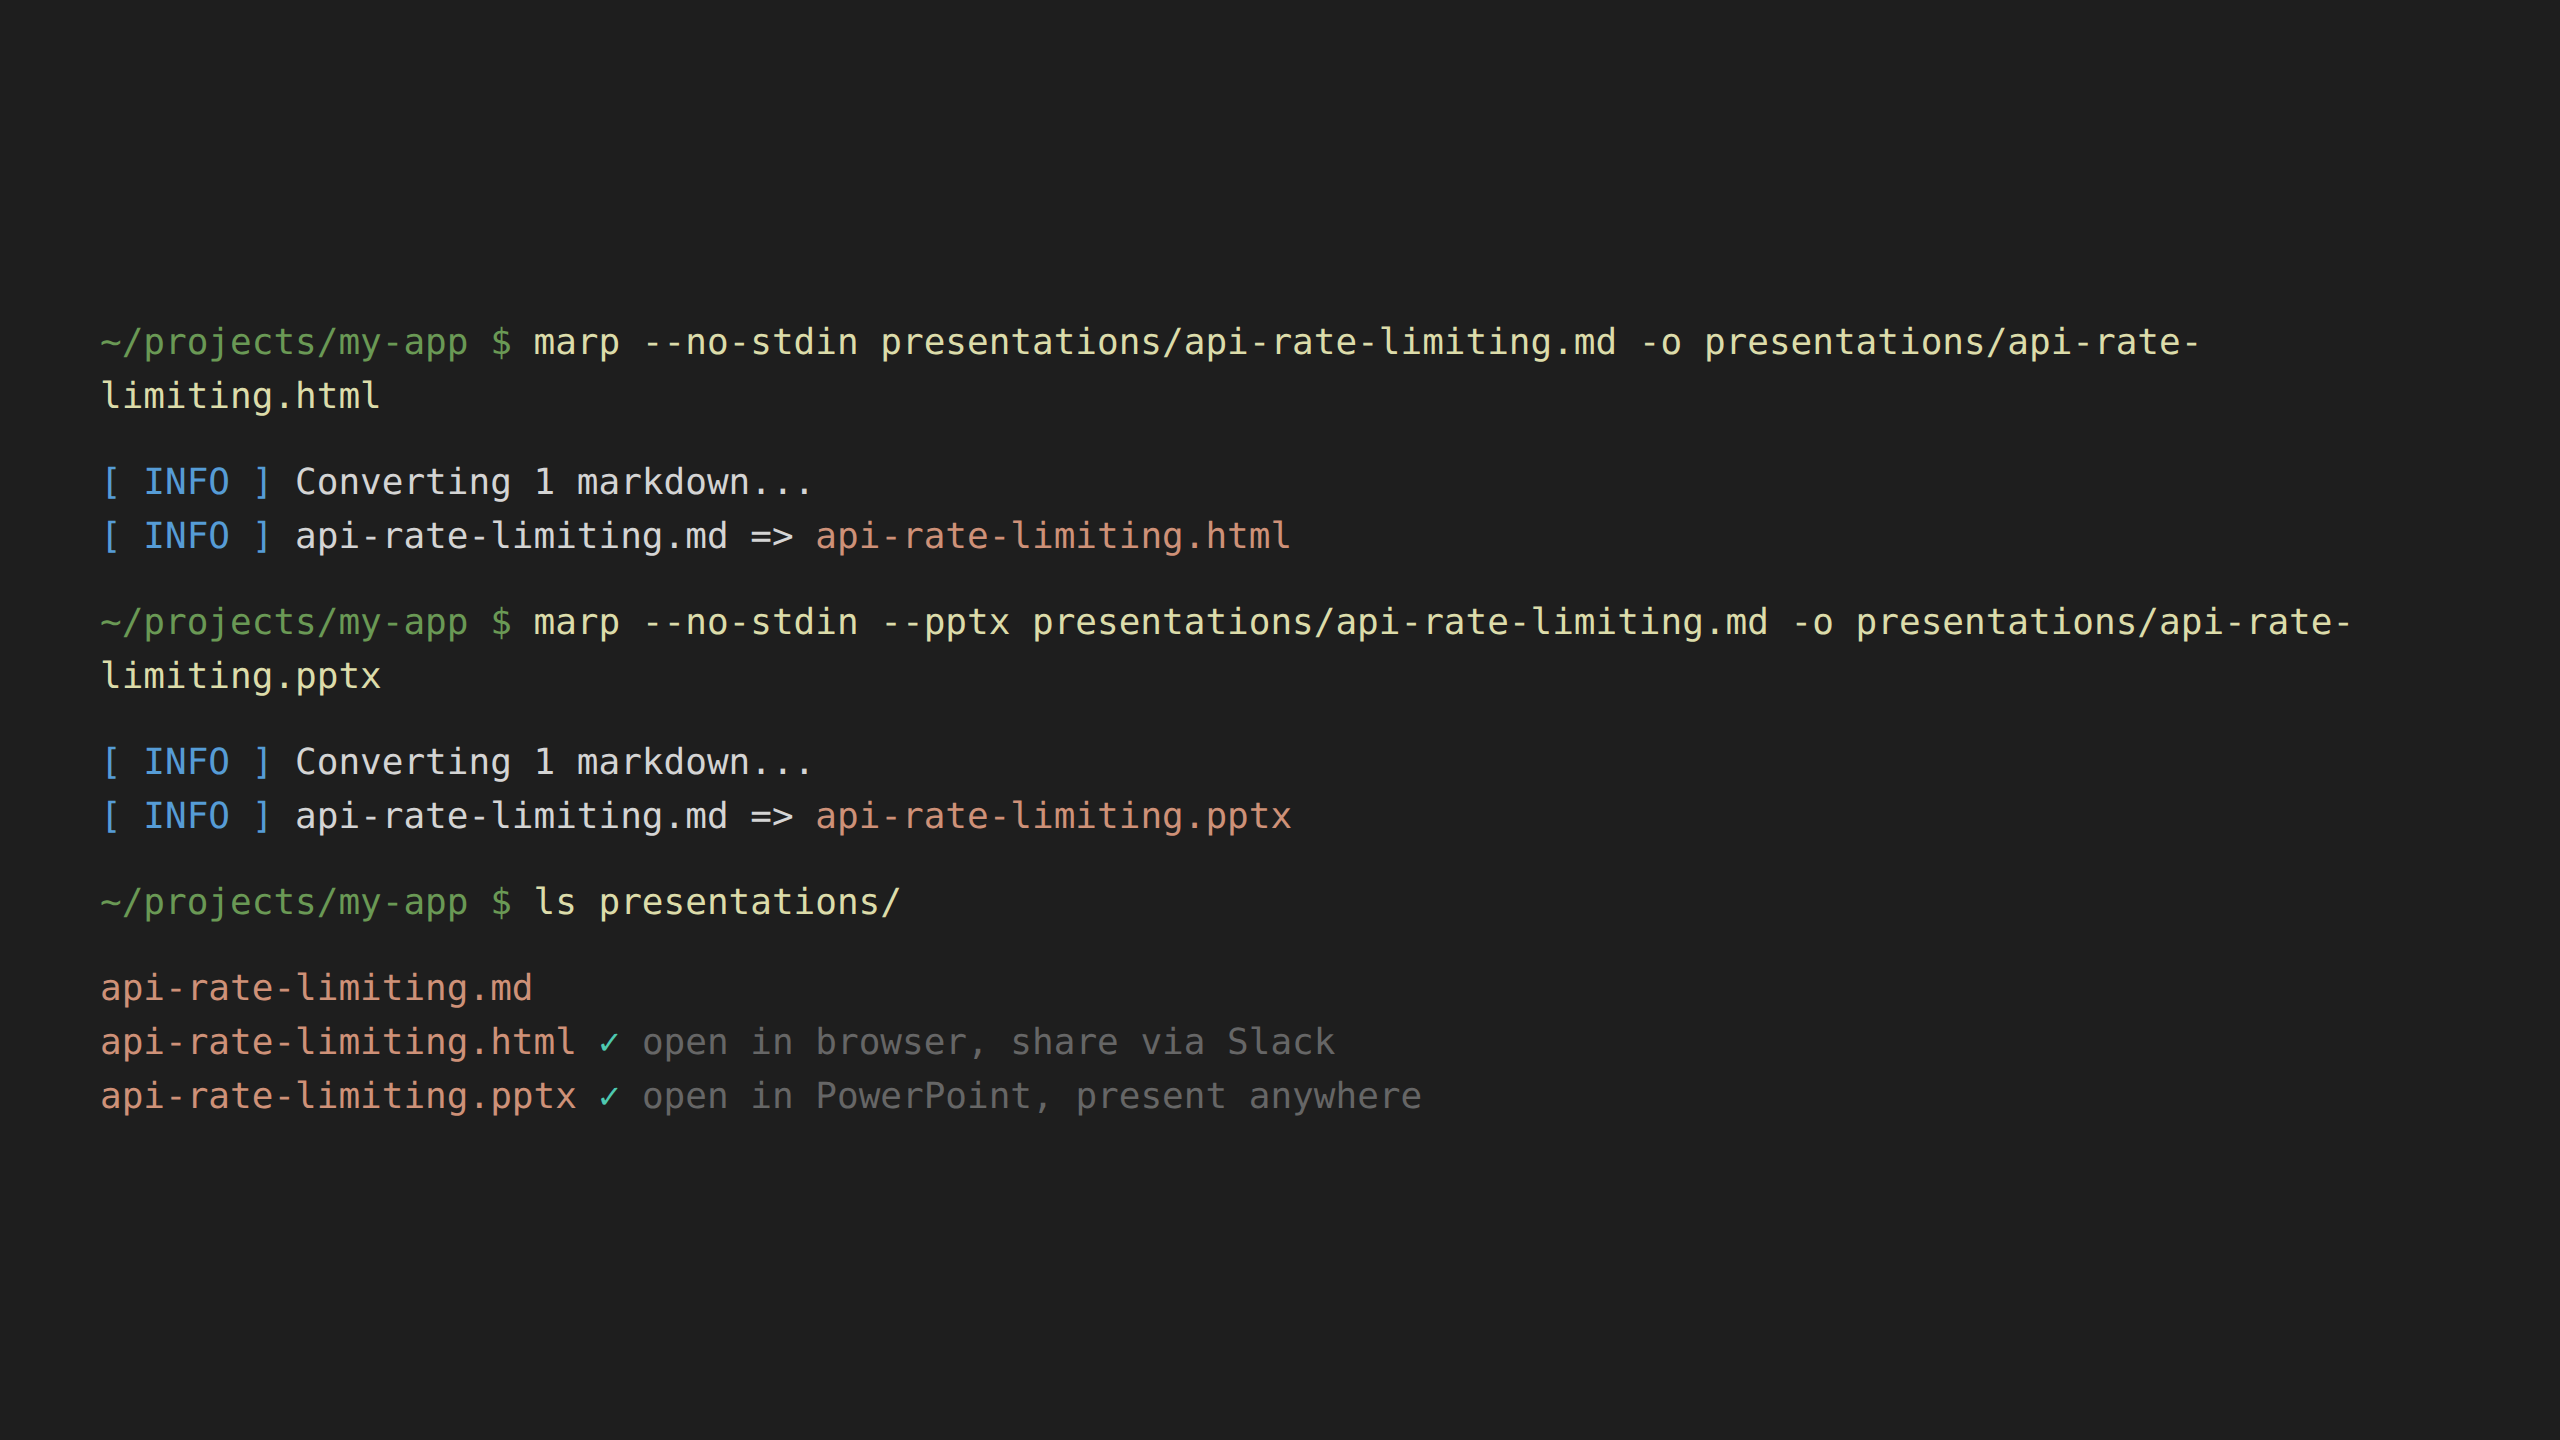This screenshot has width=2560, height=1440.
Task: Click the arrow before the orange api-rate-limiting.html output
Action: [771, 537]
